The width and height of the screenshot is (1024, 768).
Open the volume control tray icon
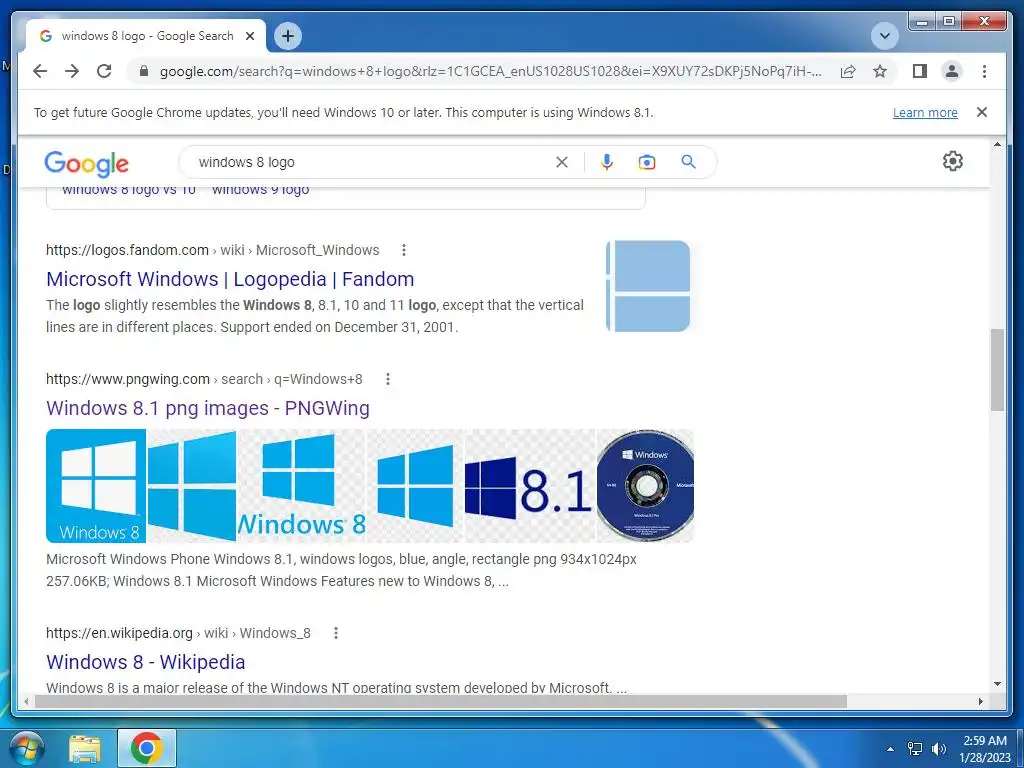coord(939,749)
